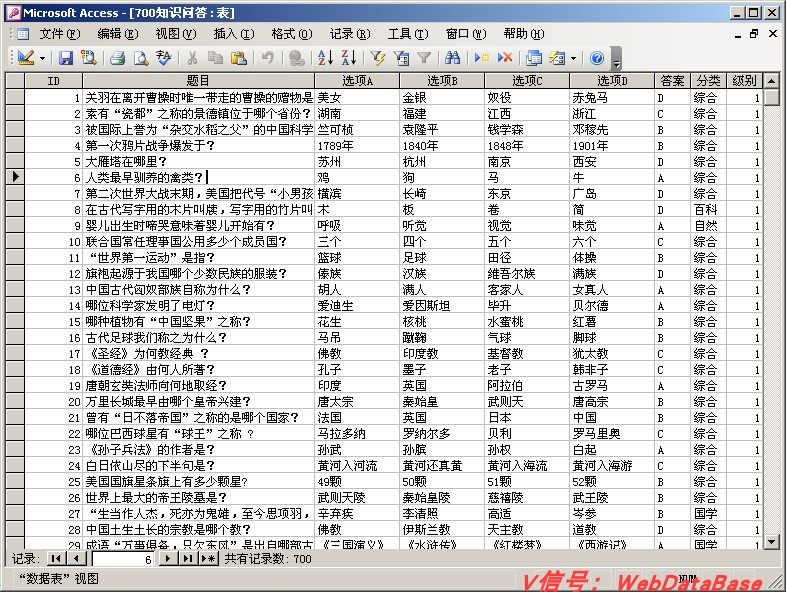Click 百科 category cell in row 8

pyautogui.click(x=708, y=210)
